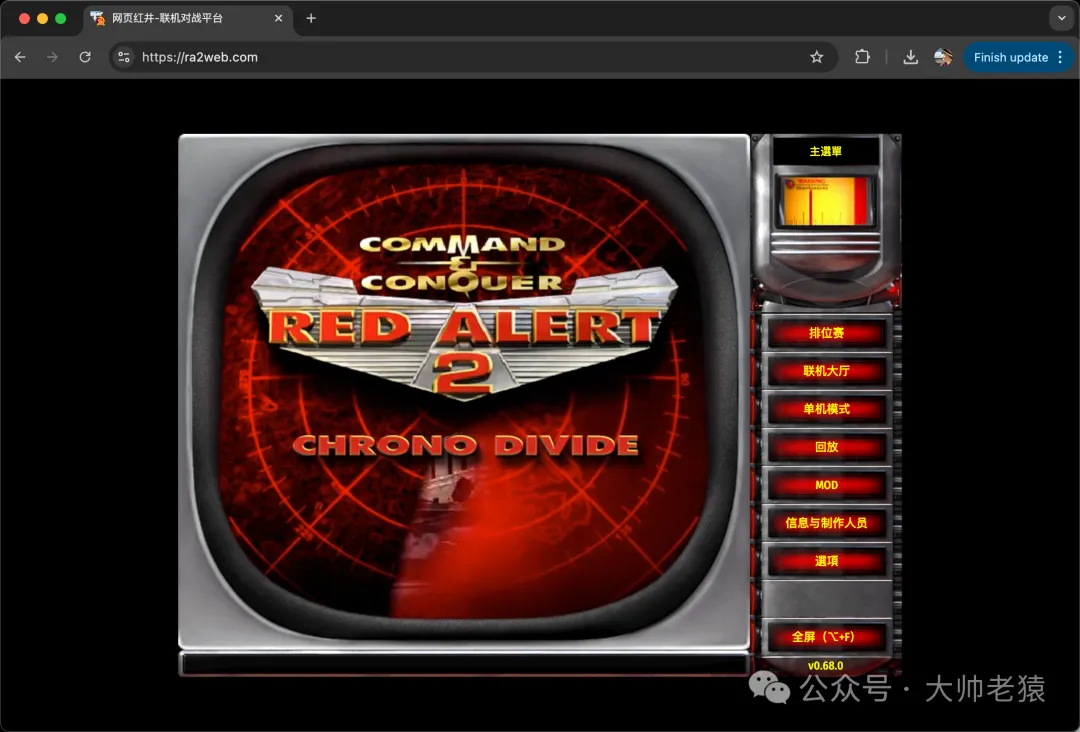This screenshot has height=732, width=1080.
Task: Expand the tab search dropdown arrow
Action: pyautogui.click(x=1061, y=19)
